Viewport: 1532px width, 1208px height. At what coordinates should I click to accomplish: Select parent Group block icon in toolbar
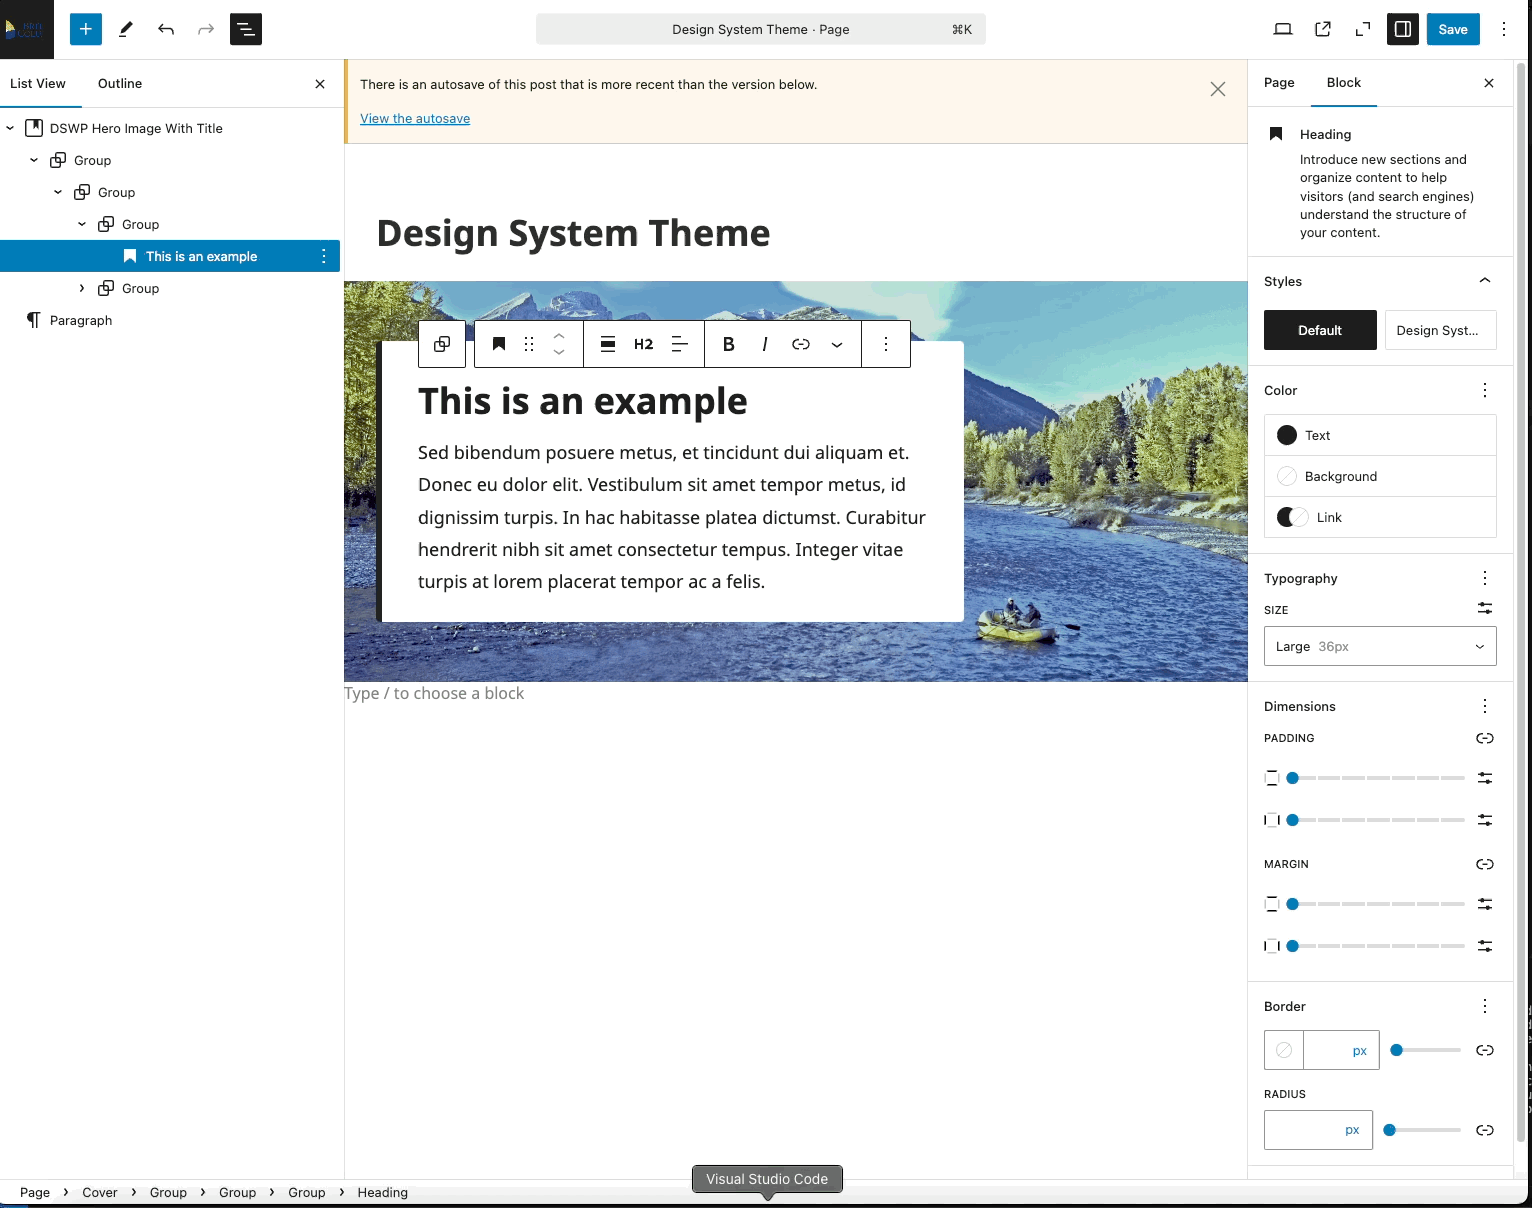click(x=442, y=344)
